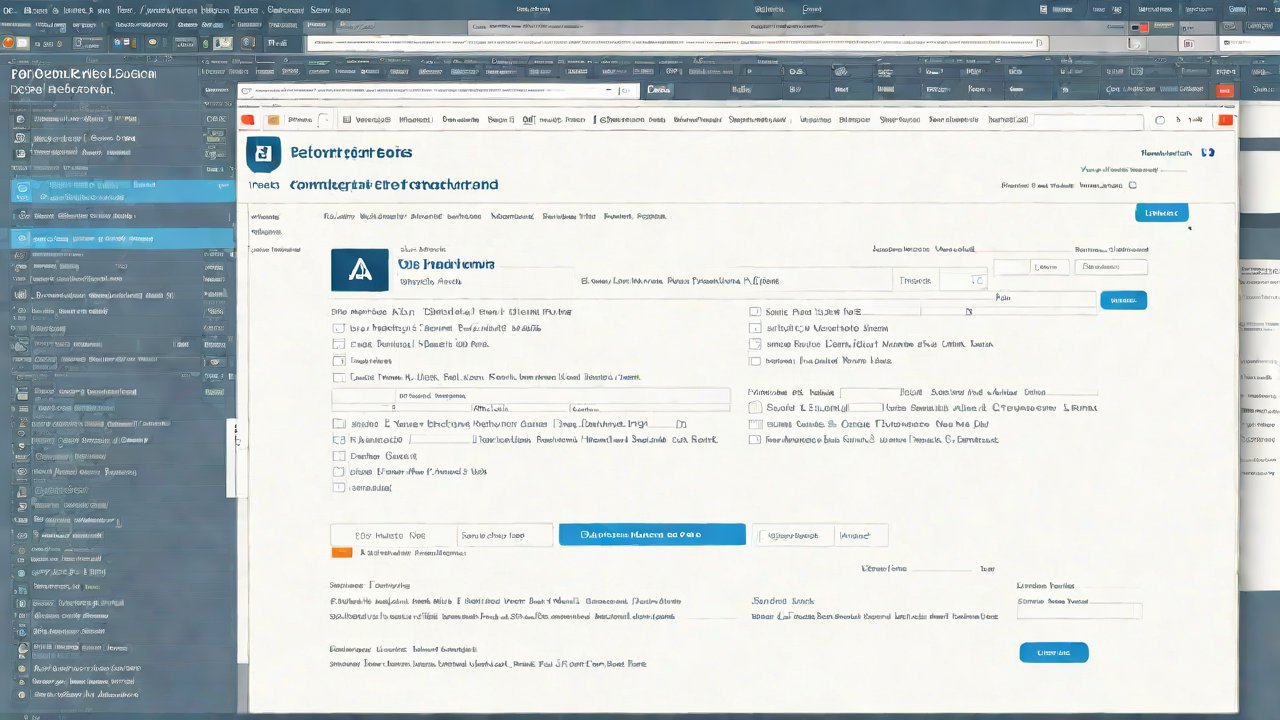
Task: Click icon in first highlighted sidebar row
Action: (21, 186)
